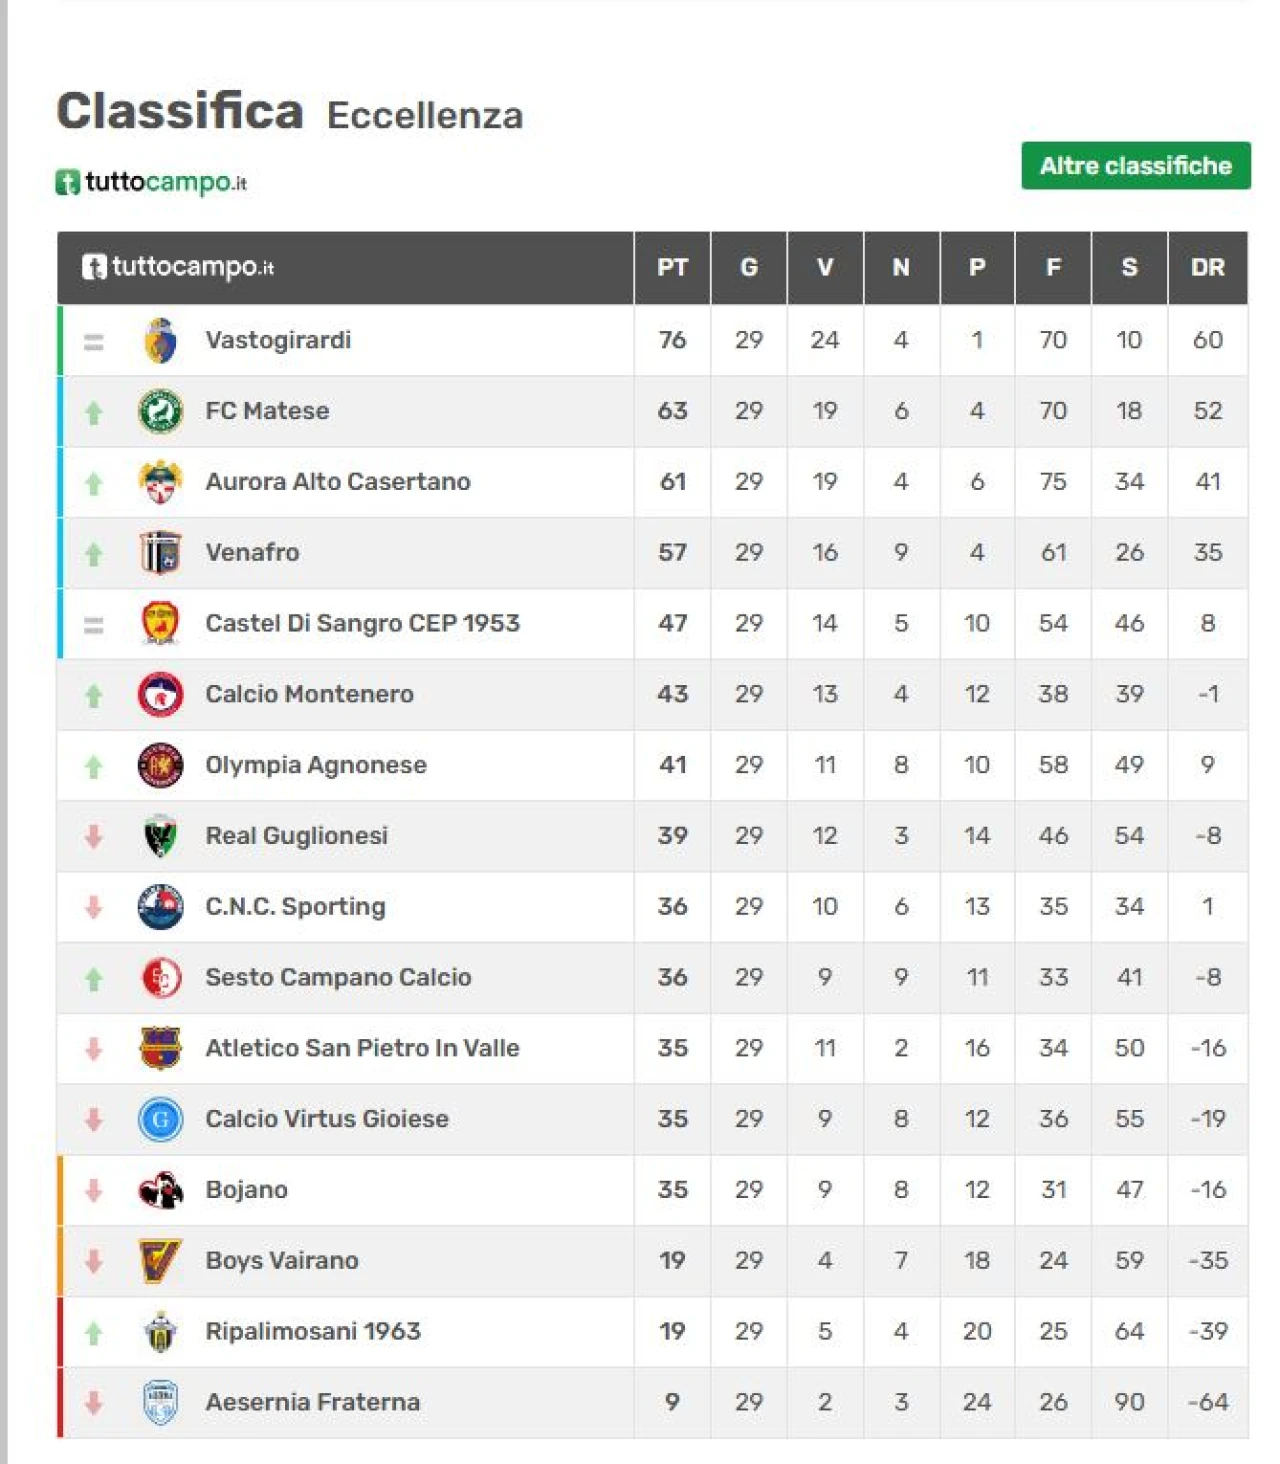
Task: Click the Calcio Virtus Gioiese blue logo
Action: coord(161,1119)
